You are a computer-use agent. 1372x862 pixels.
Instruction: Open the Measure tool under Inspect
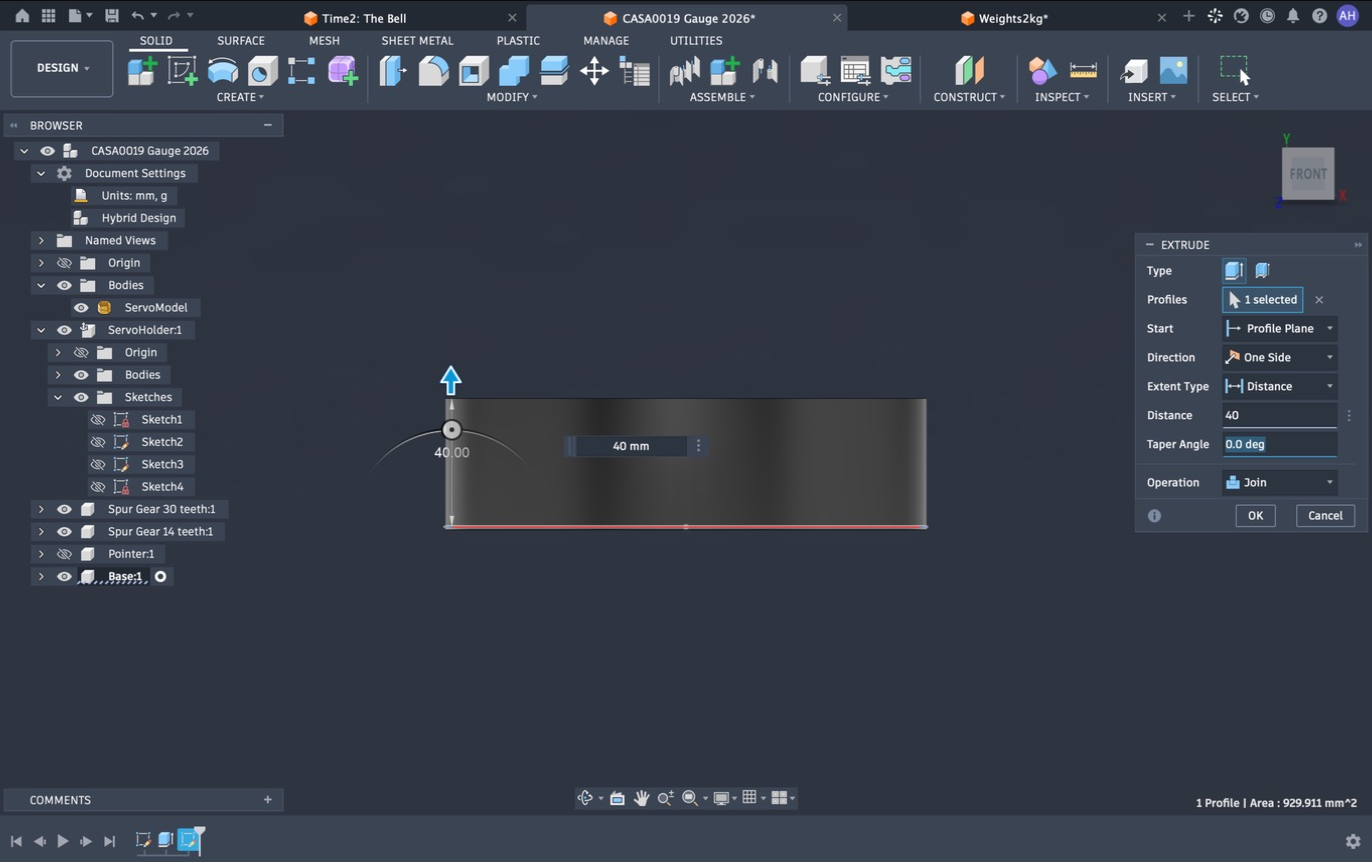(1083, 71)
